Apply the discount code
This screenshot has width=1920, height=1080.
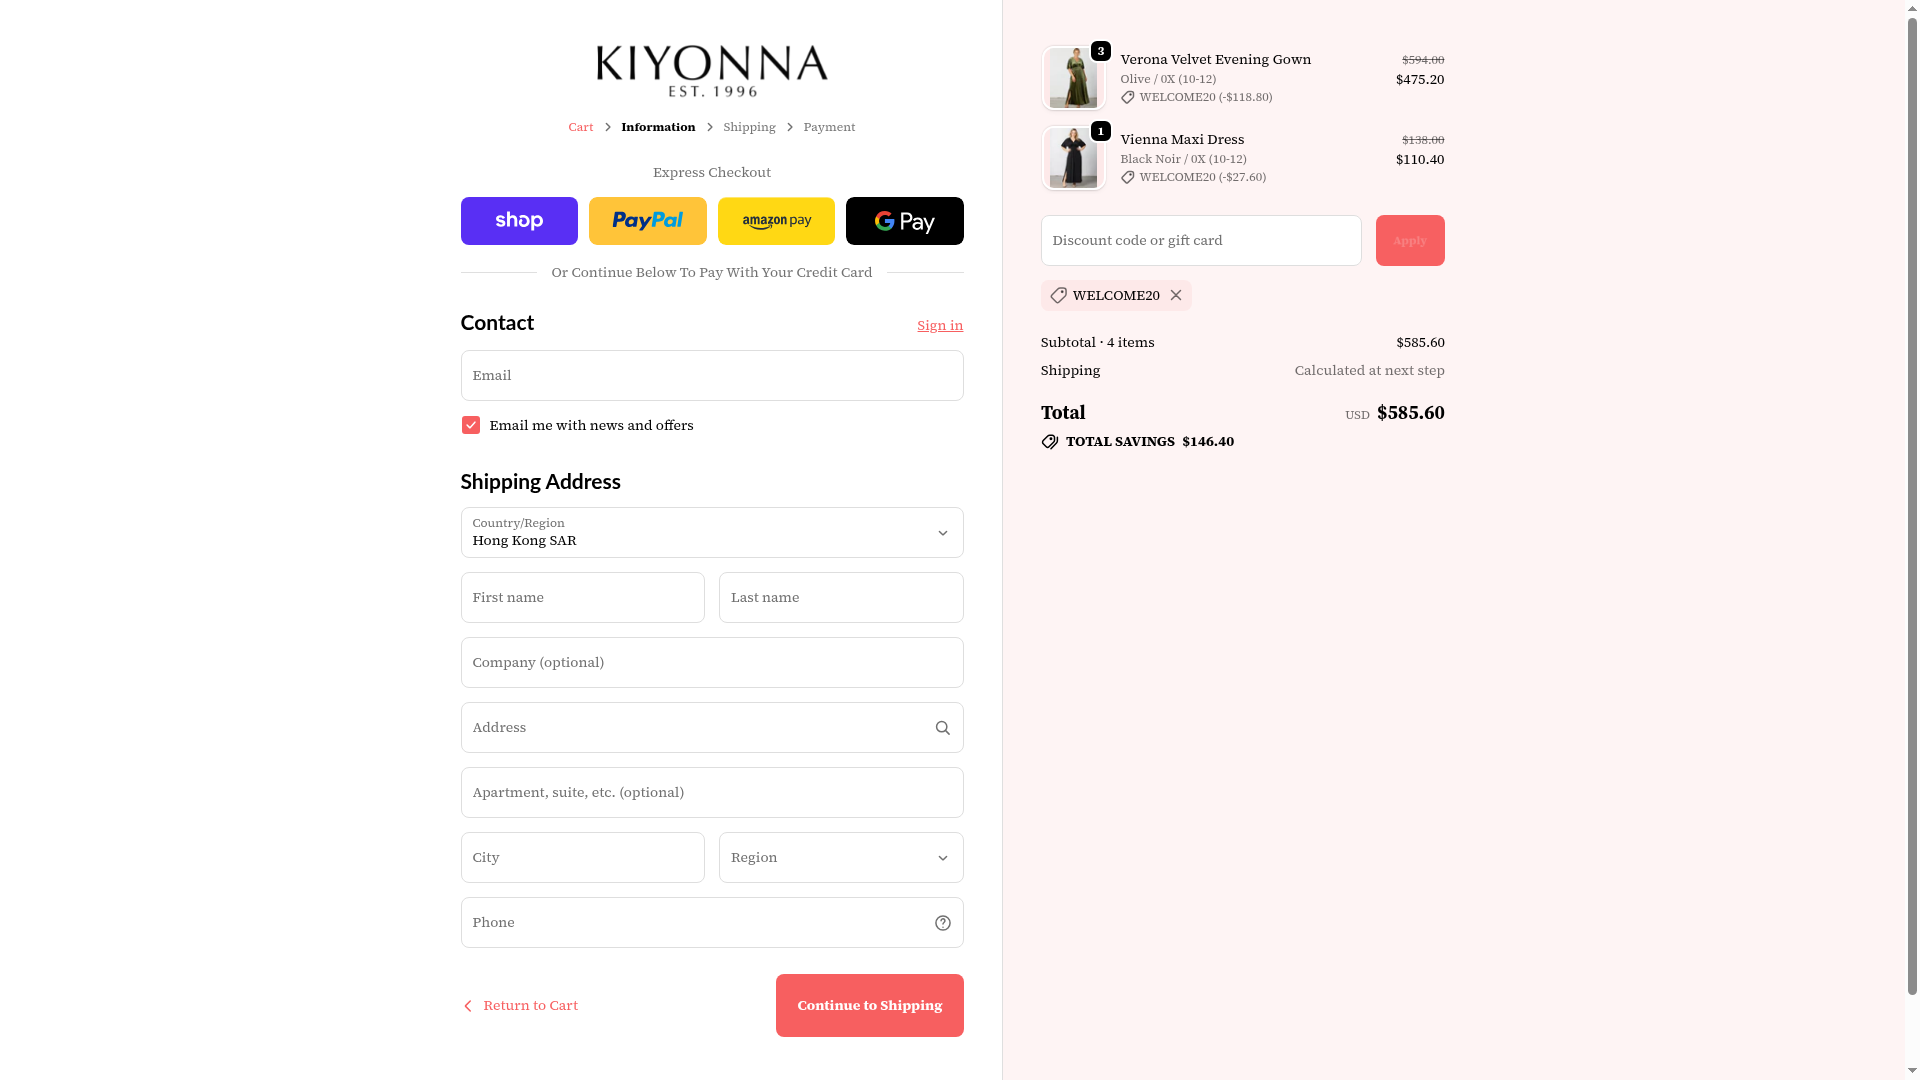click(1410, 240)
